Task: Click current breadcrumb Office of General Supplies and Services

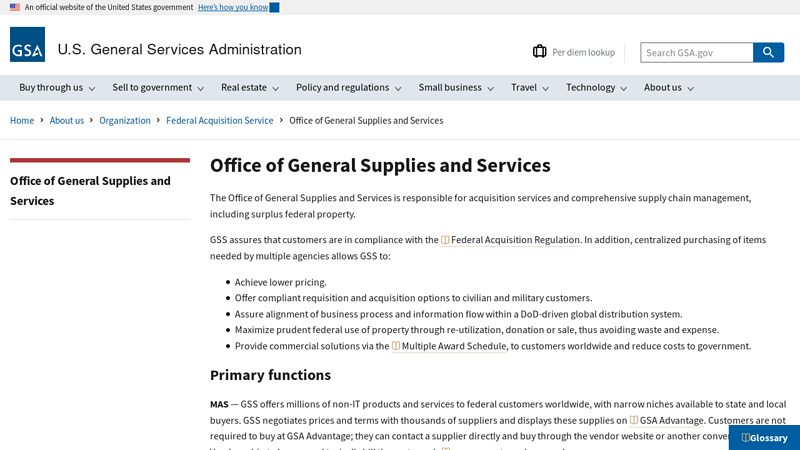Action: click(x=366, y=120)
